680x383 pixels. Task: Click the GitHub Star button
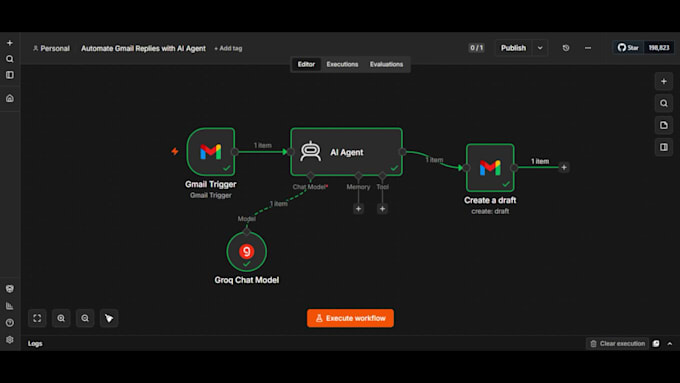point(628,48)
